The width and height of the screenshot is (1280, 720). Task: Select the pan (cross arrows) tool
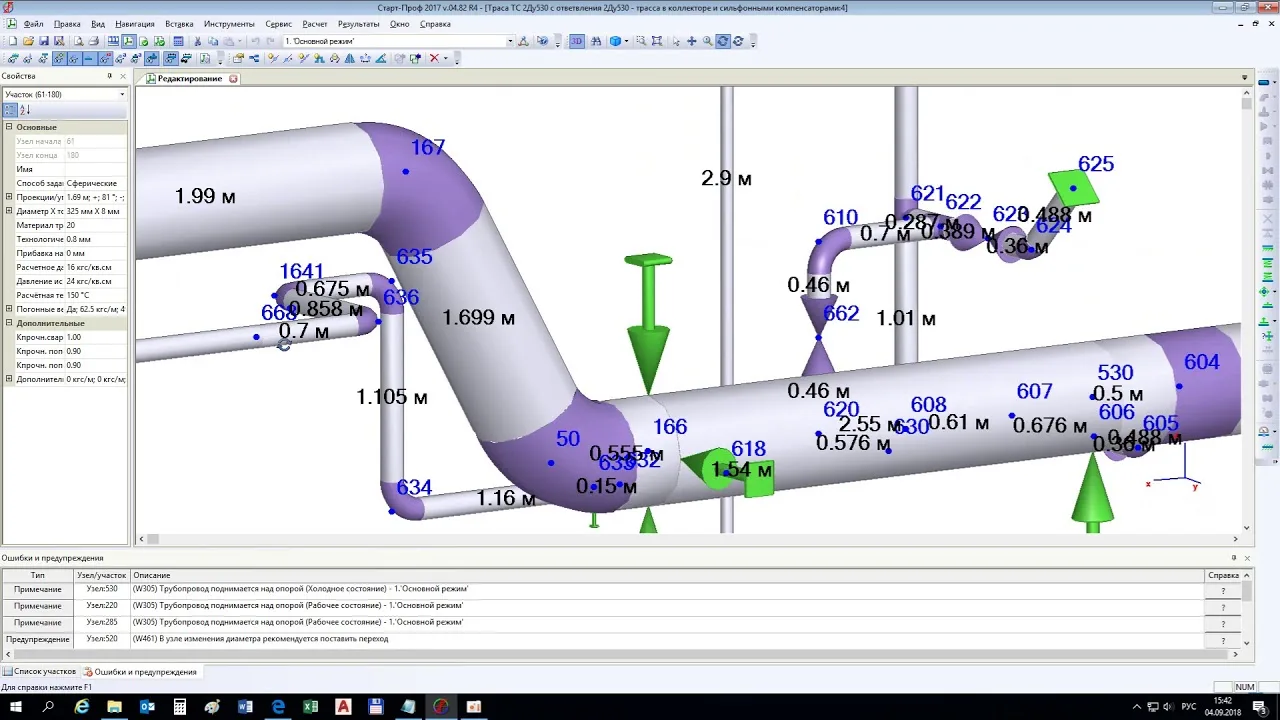click(691, 41)
